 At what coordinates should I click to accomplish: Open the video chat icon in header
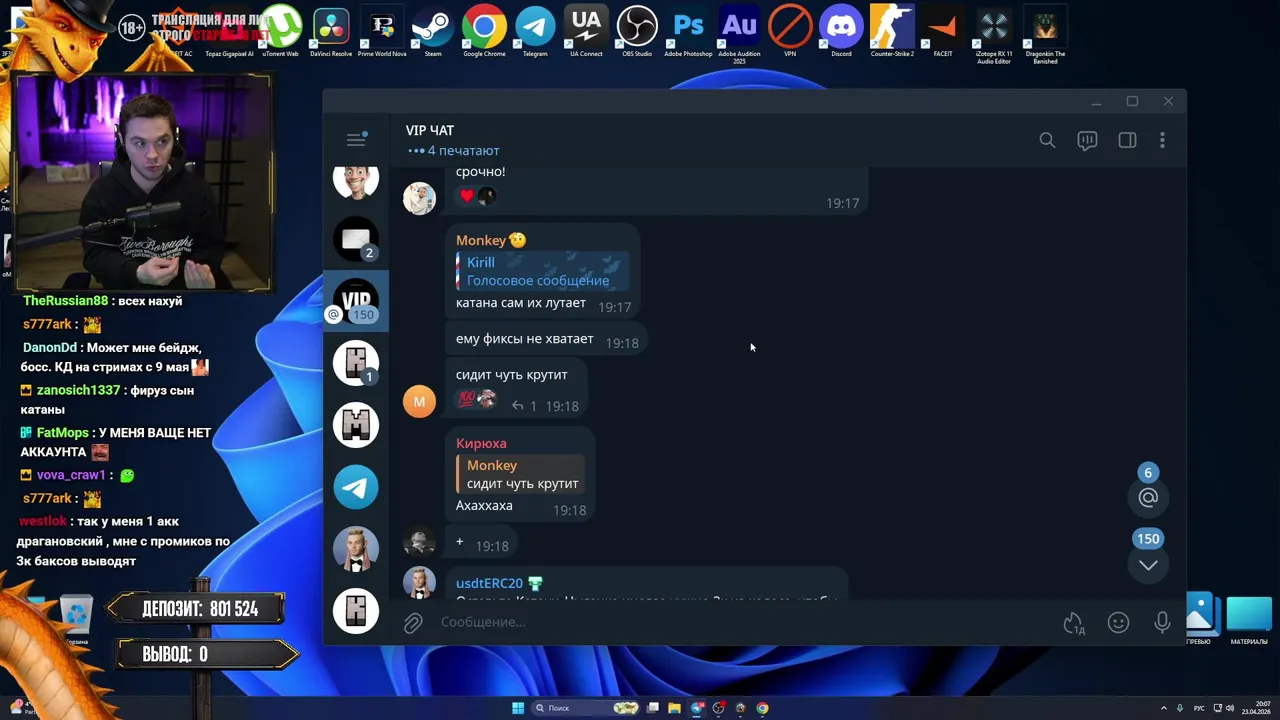[1087, 141]
